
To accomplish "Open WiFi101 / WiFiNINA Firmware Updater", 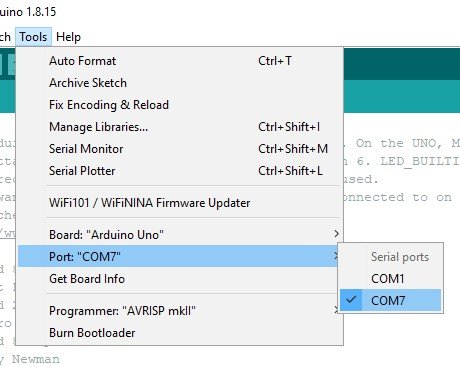I will [180, 203].
